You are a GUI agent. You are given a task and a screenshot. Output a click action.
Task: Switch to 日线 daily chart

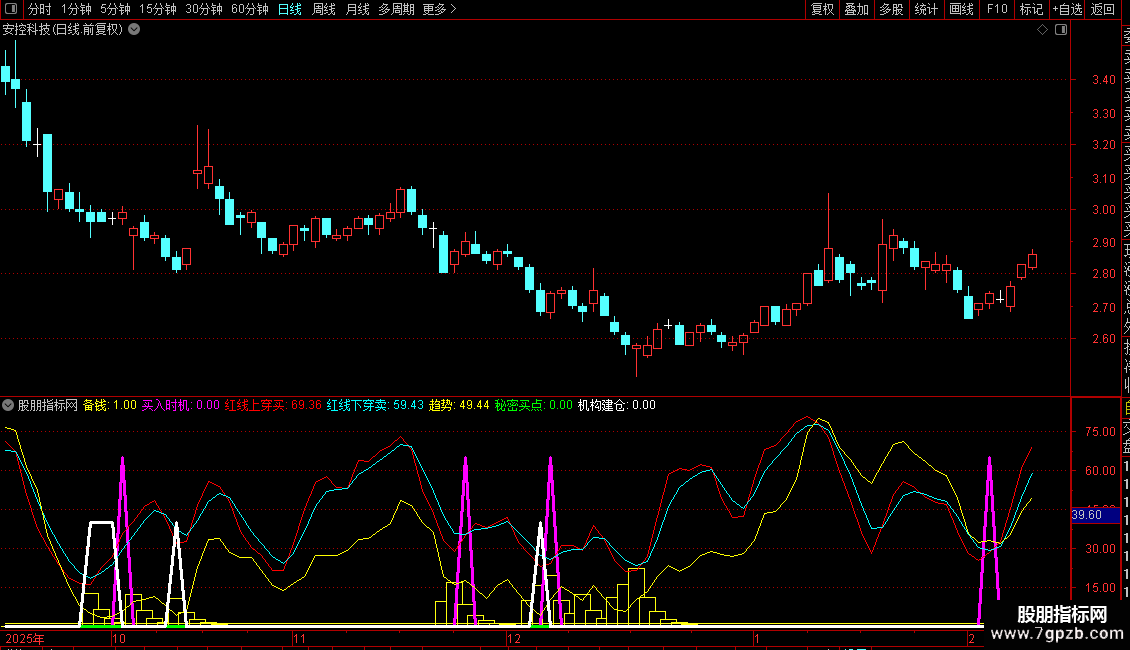pyautogui.click(x=290, y=9)
